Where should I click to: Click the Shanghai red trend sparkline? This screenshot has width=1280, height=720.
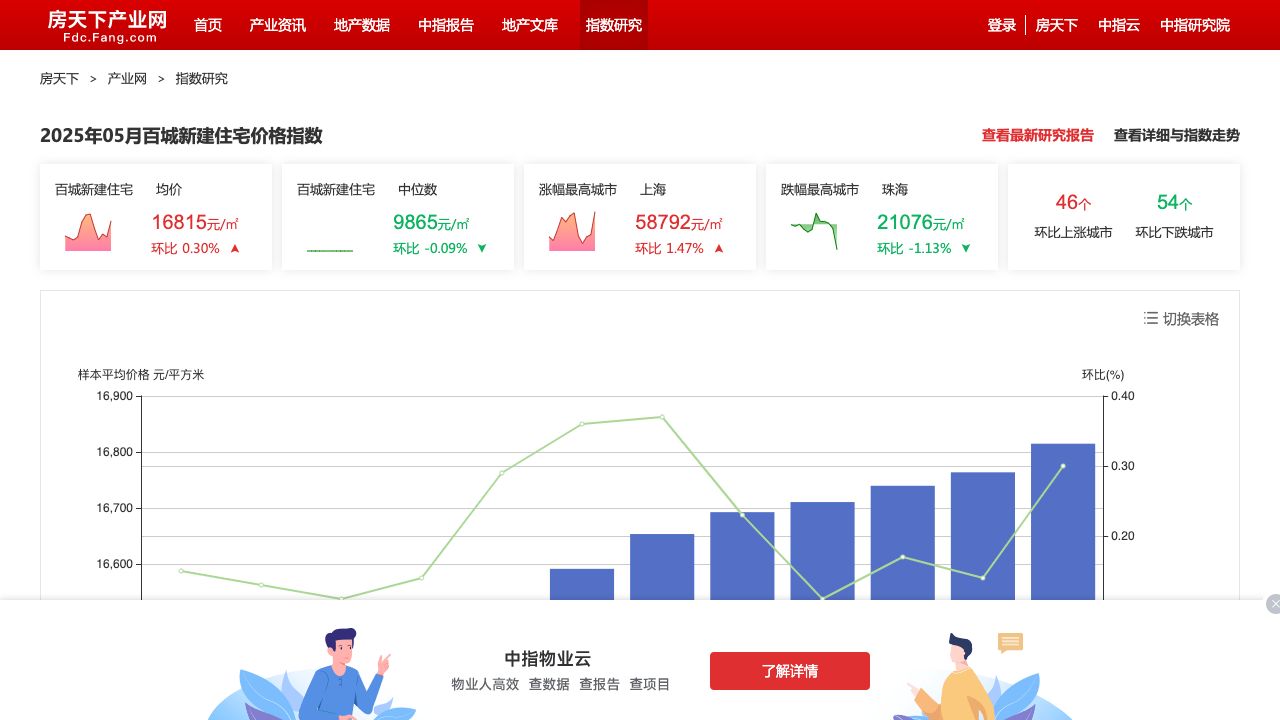tap(572, 231)
